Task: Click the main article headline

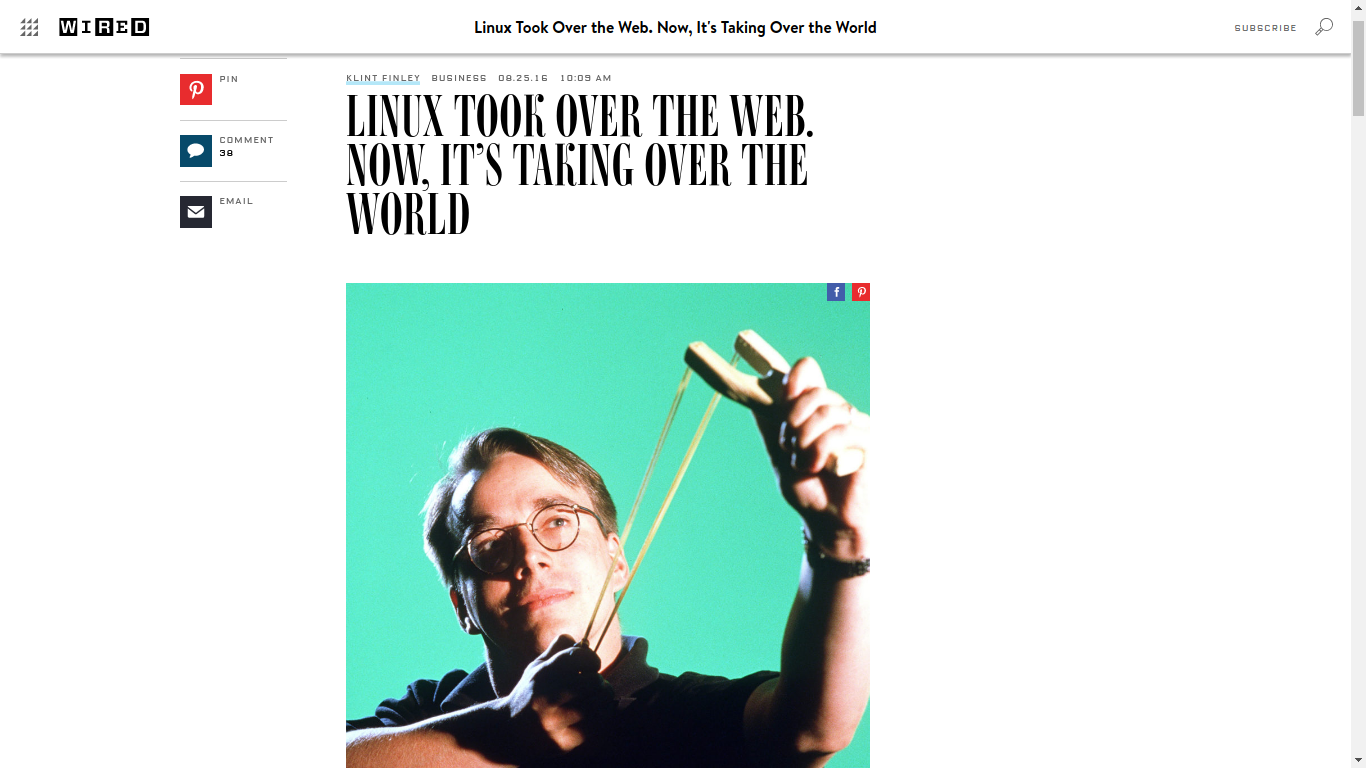Action: [x=580, y=166]
